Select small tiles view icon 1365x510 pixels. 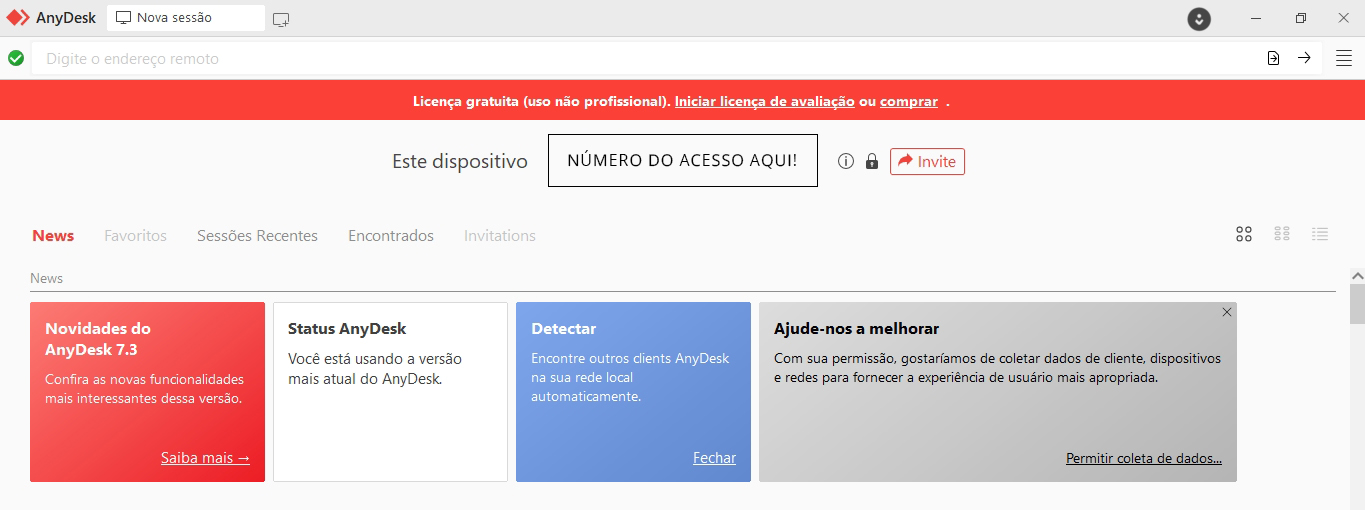point(1282,234)
